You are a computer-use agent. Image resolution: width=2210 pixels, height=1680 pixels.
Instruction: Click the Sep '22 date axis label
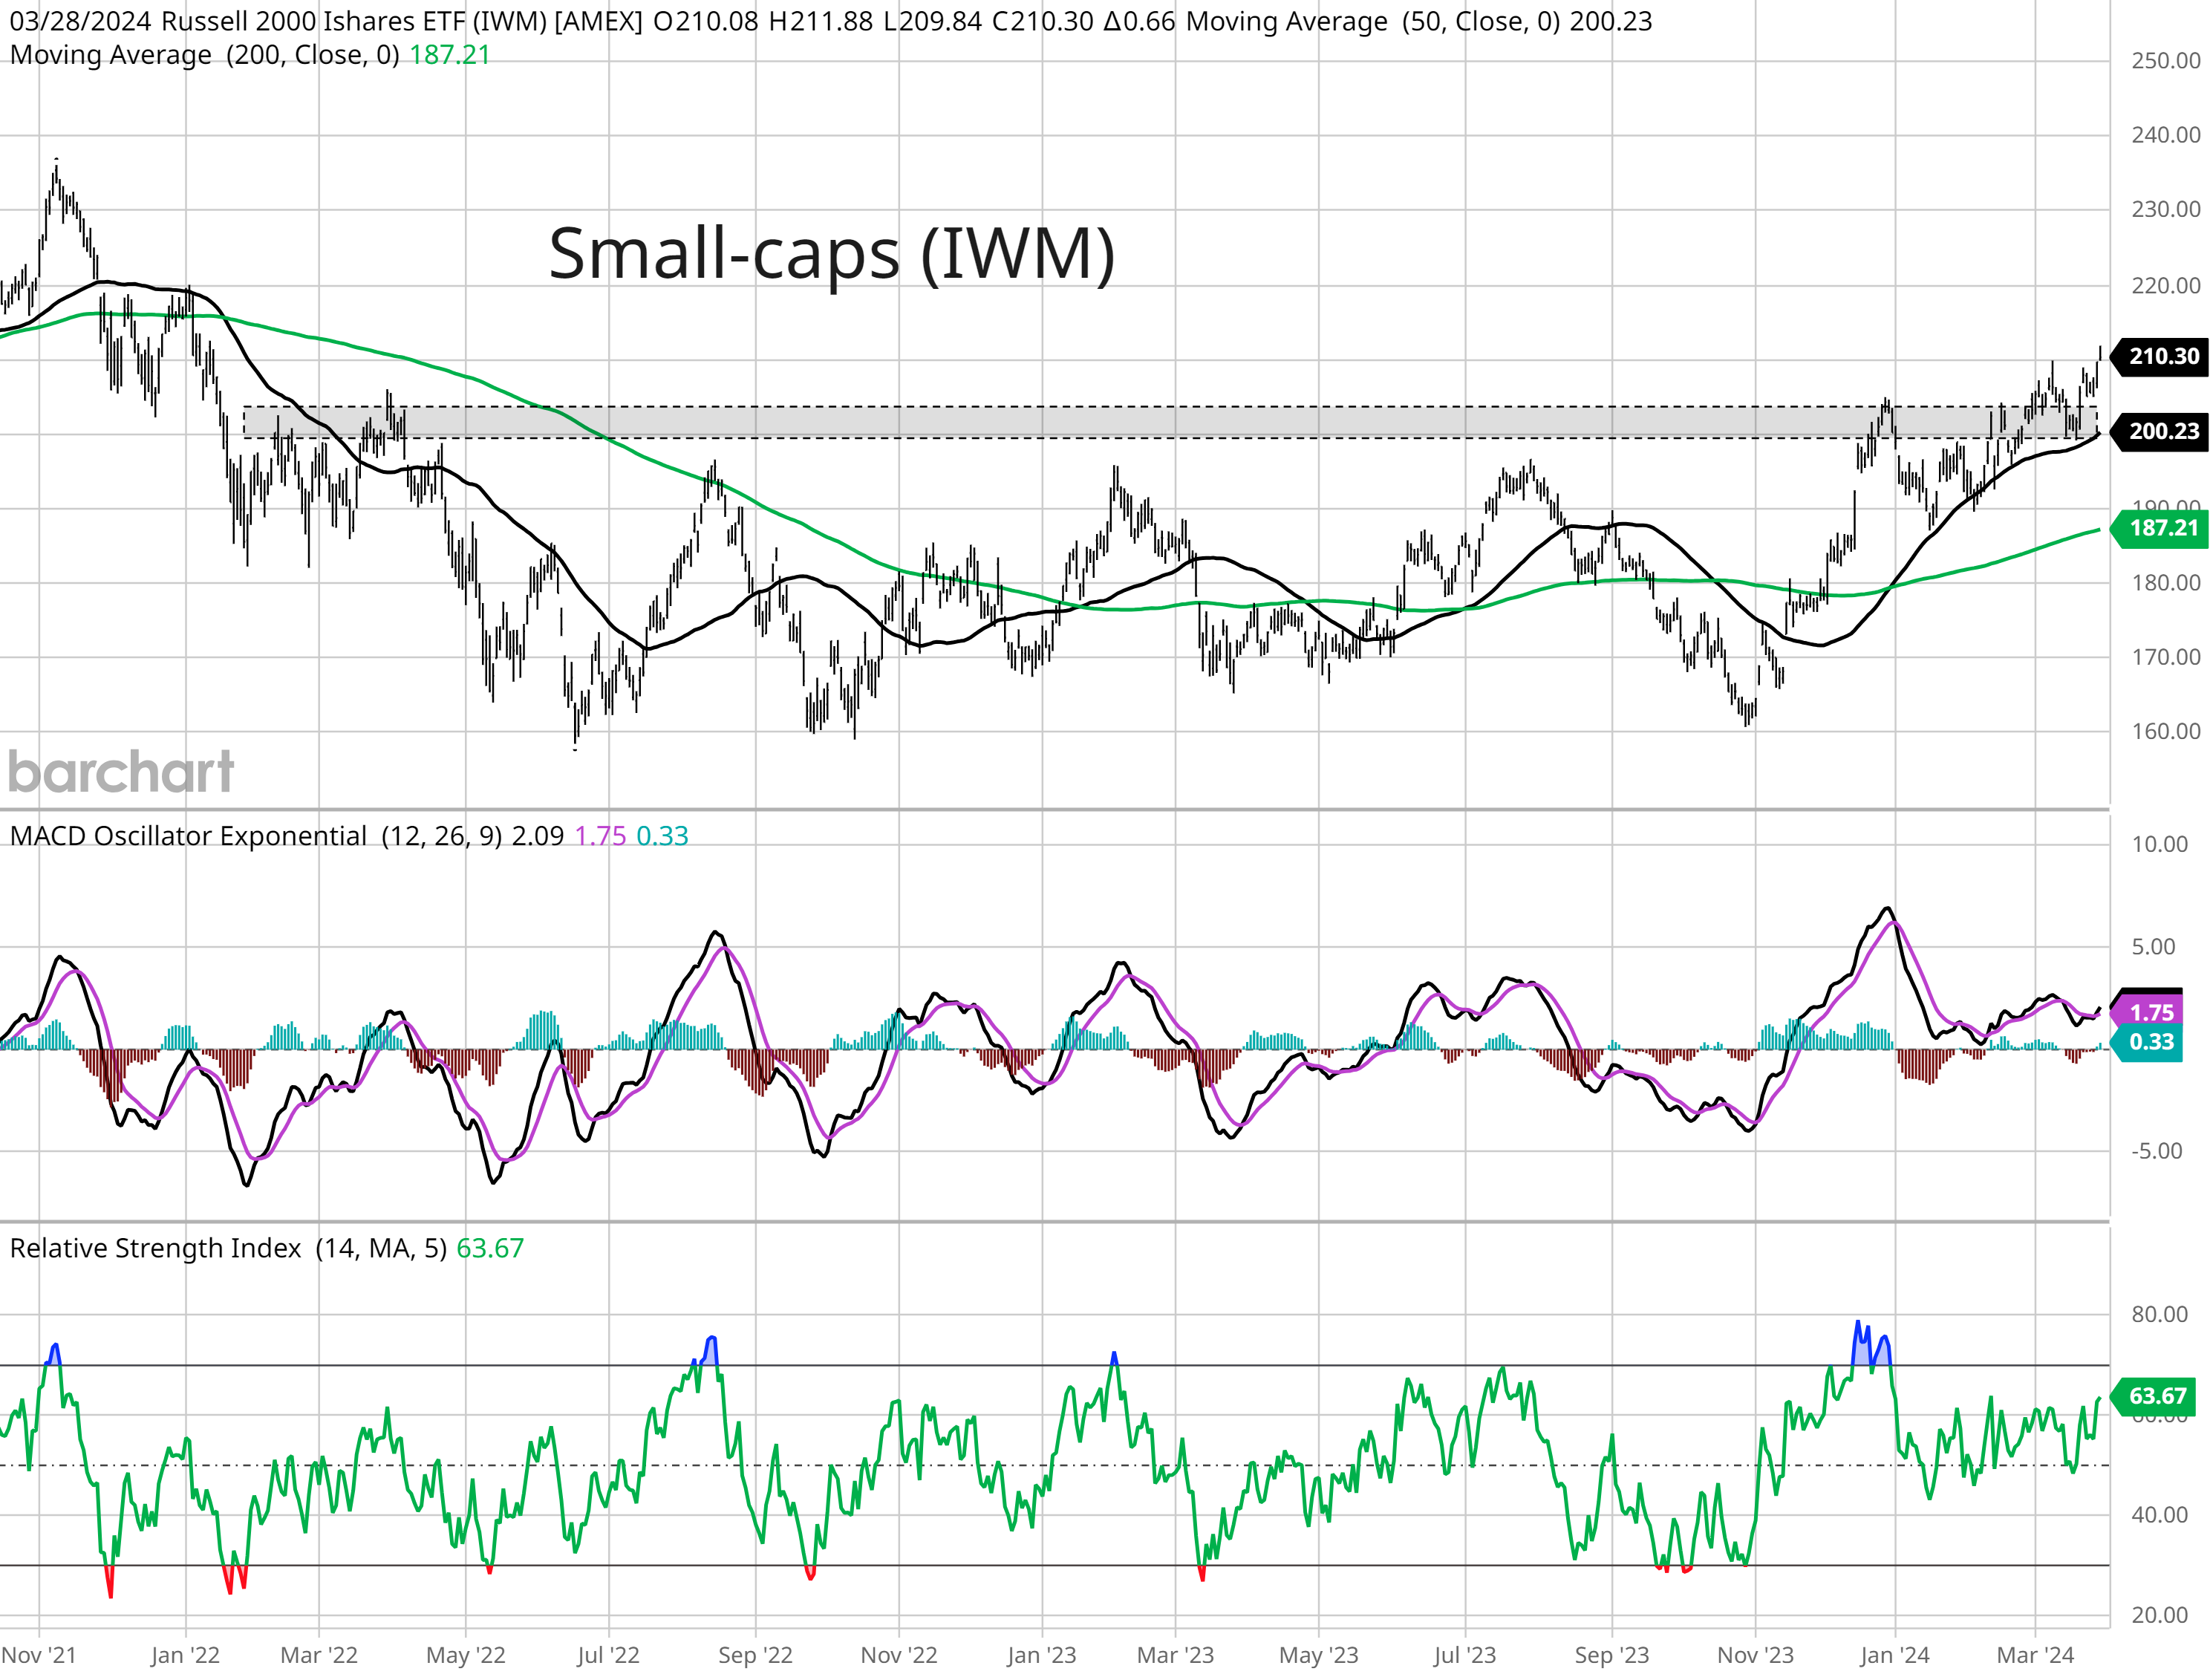pos(755,1656)
